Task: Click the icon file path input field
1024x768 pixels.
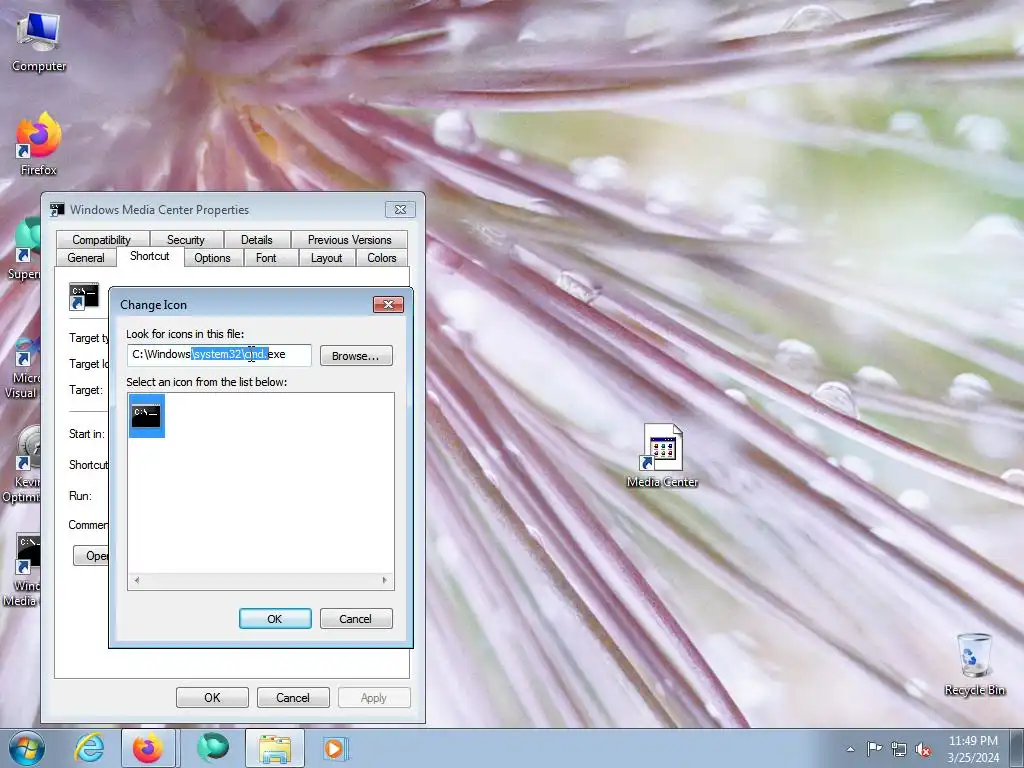Action: point(219,355)
